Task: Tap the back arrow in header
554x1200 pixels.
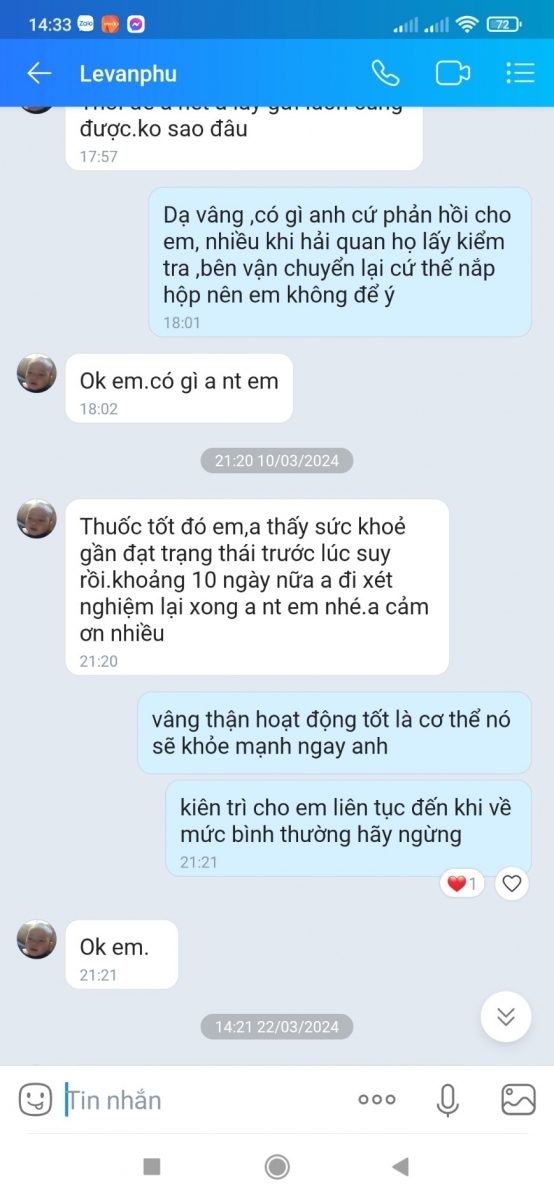Action: point(39,73)
